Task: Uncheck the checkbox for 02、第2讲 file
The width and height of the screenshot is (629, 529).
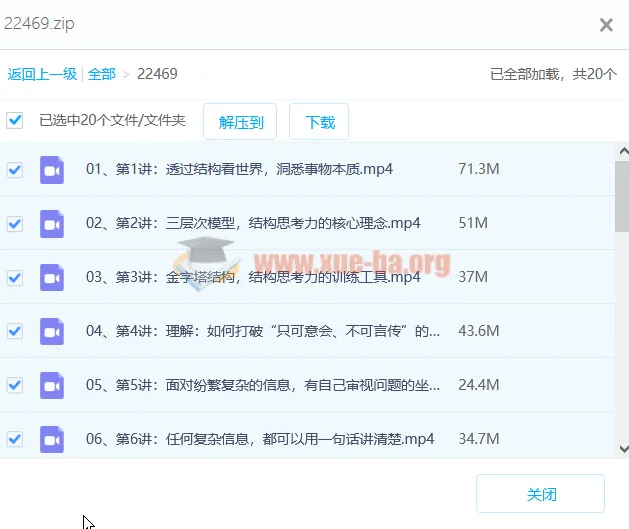Action: tap(15, 224)
